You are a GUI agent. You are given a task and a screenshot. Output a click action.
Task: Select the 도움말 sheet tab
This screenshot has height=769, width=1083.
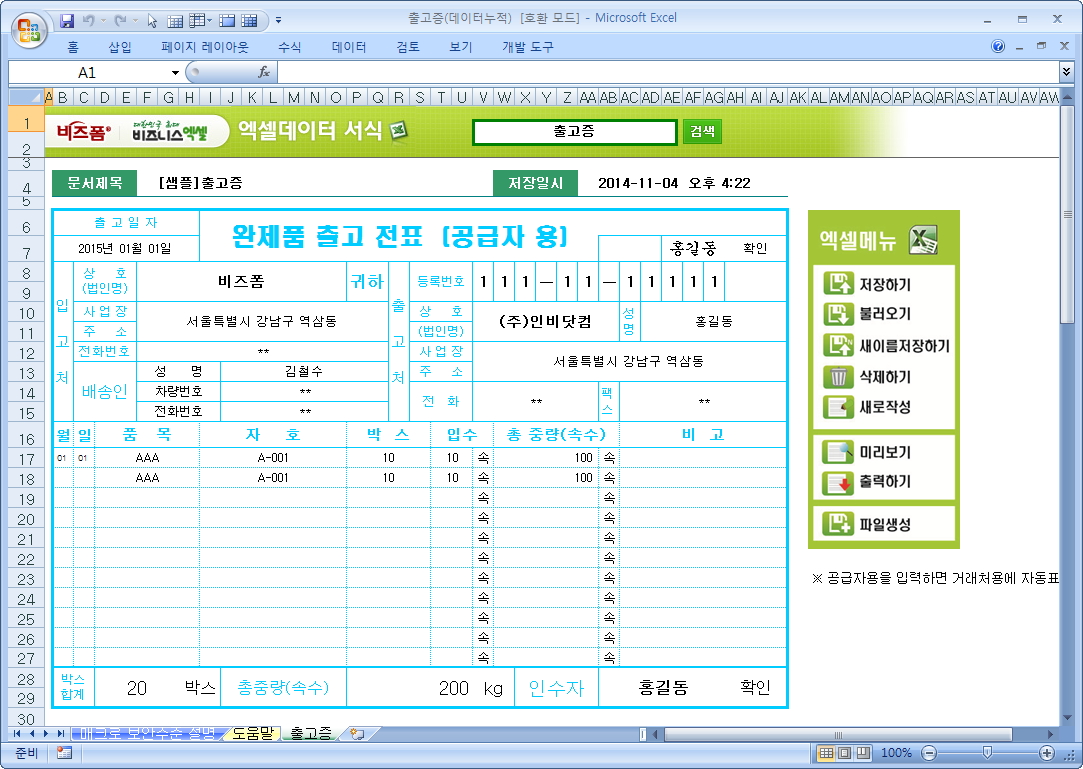click(x=252, y=734)
